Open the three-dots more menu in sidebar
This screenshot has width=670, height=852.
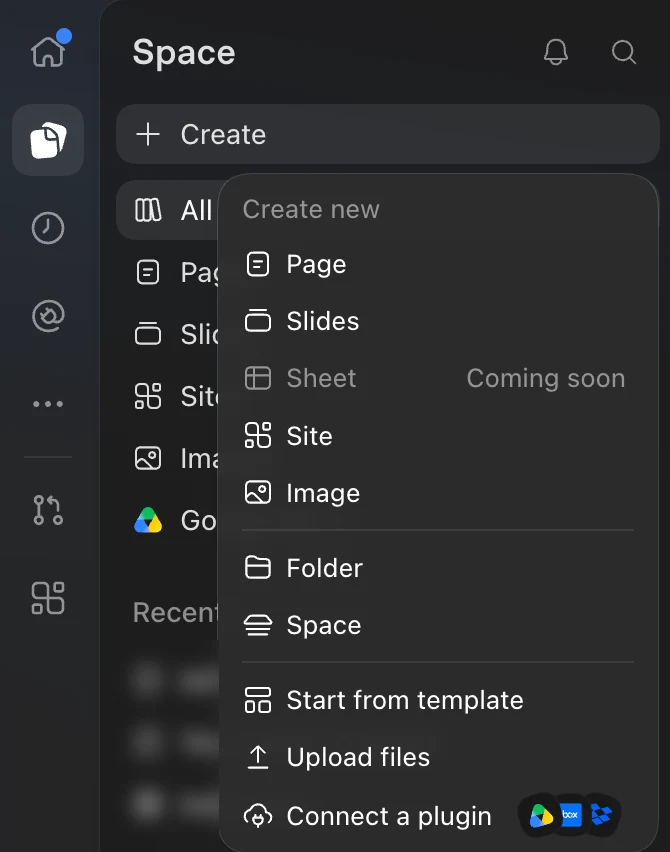[x=48, y=404]
